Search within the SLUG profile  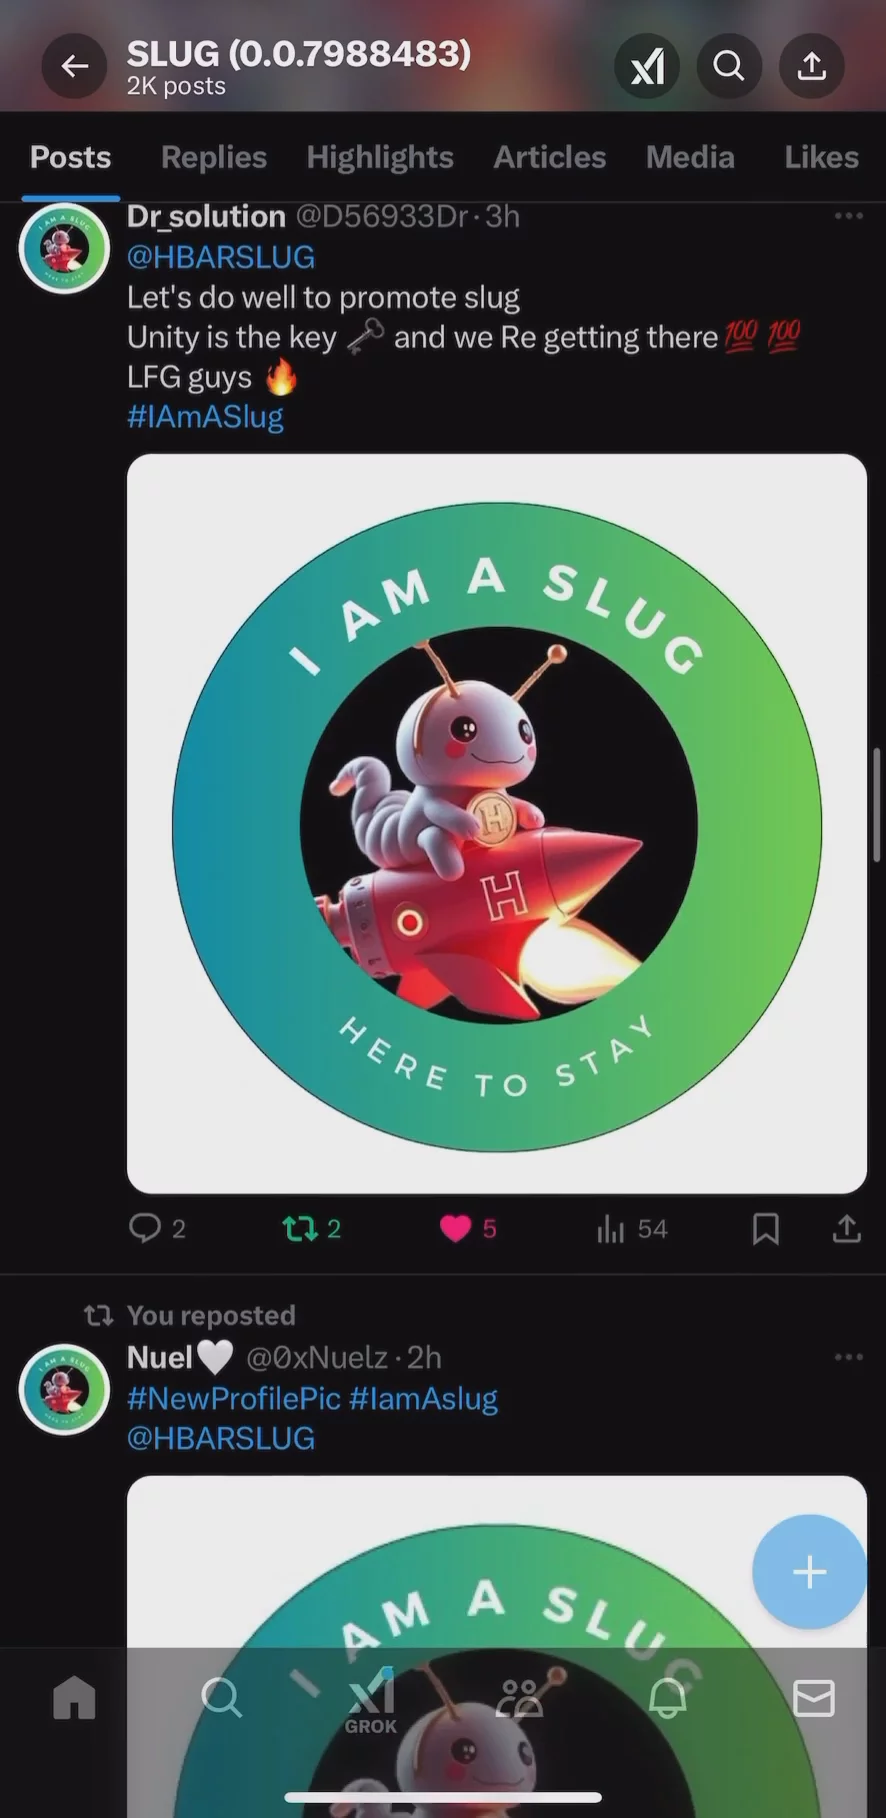[x=729, y=67]
